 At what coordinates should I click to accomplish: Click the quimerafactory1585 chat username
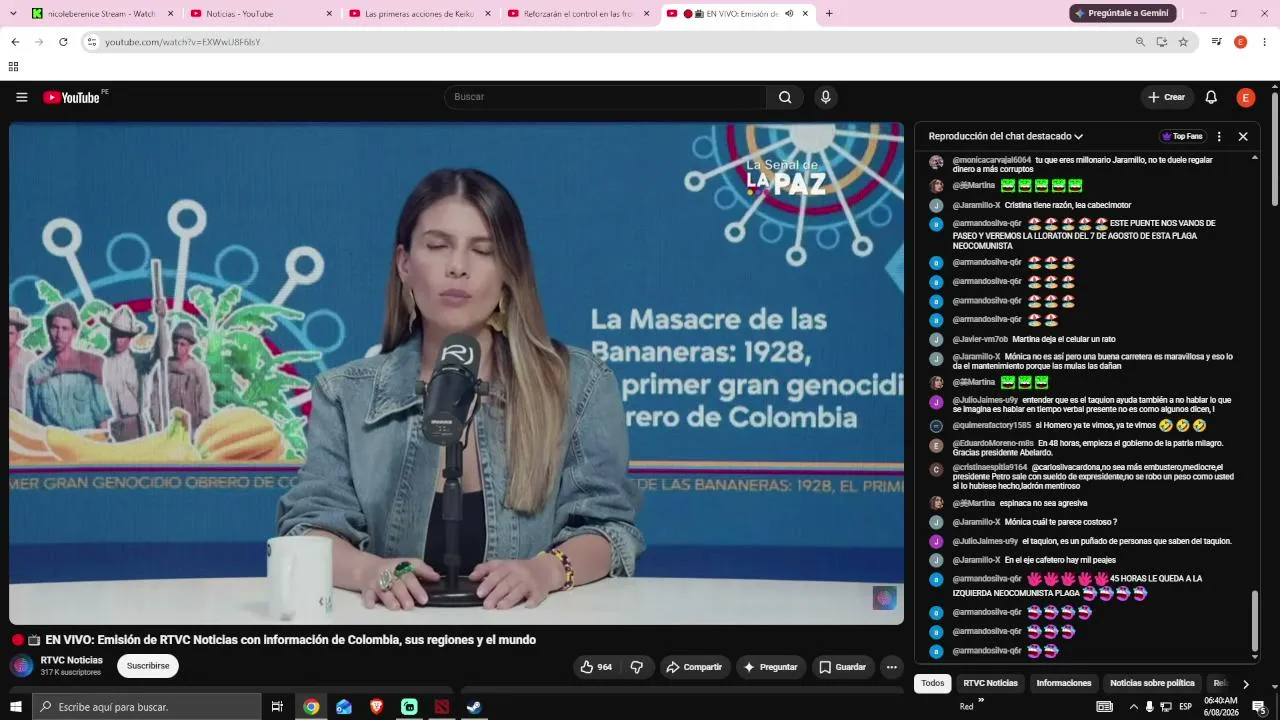991,425
